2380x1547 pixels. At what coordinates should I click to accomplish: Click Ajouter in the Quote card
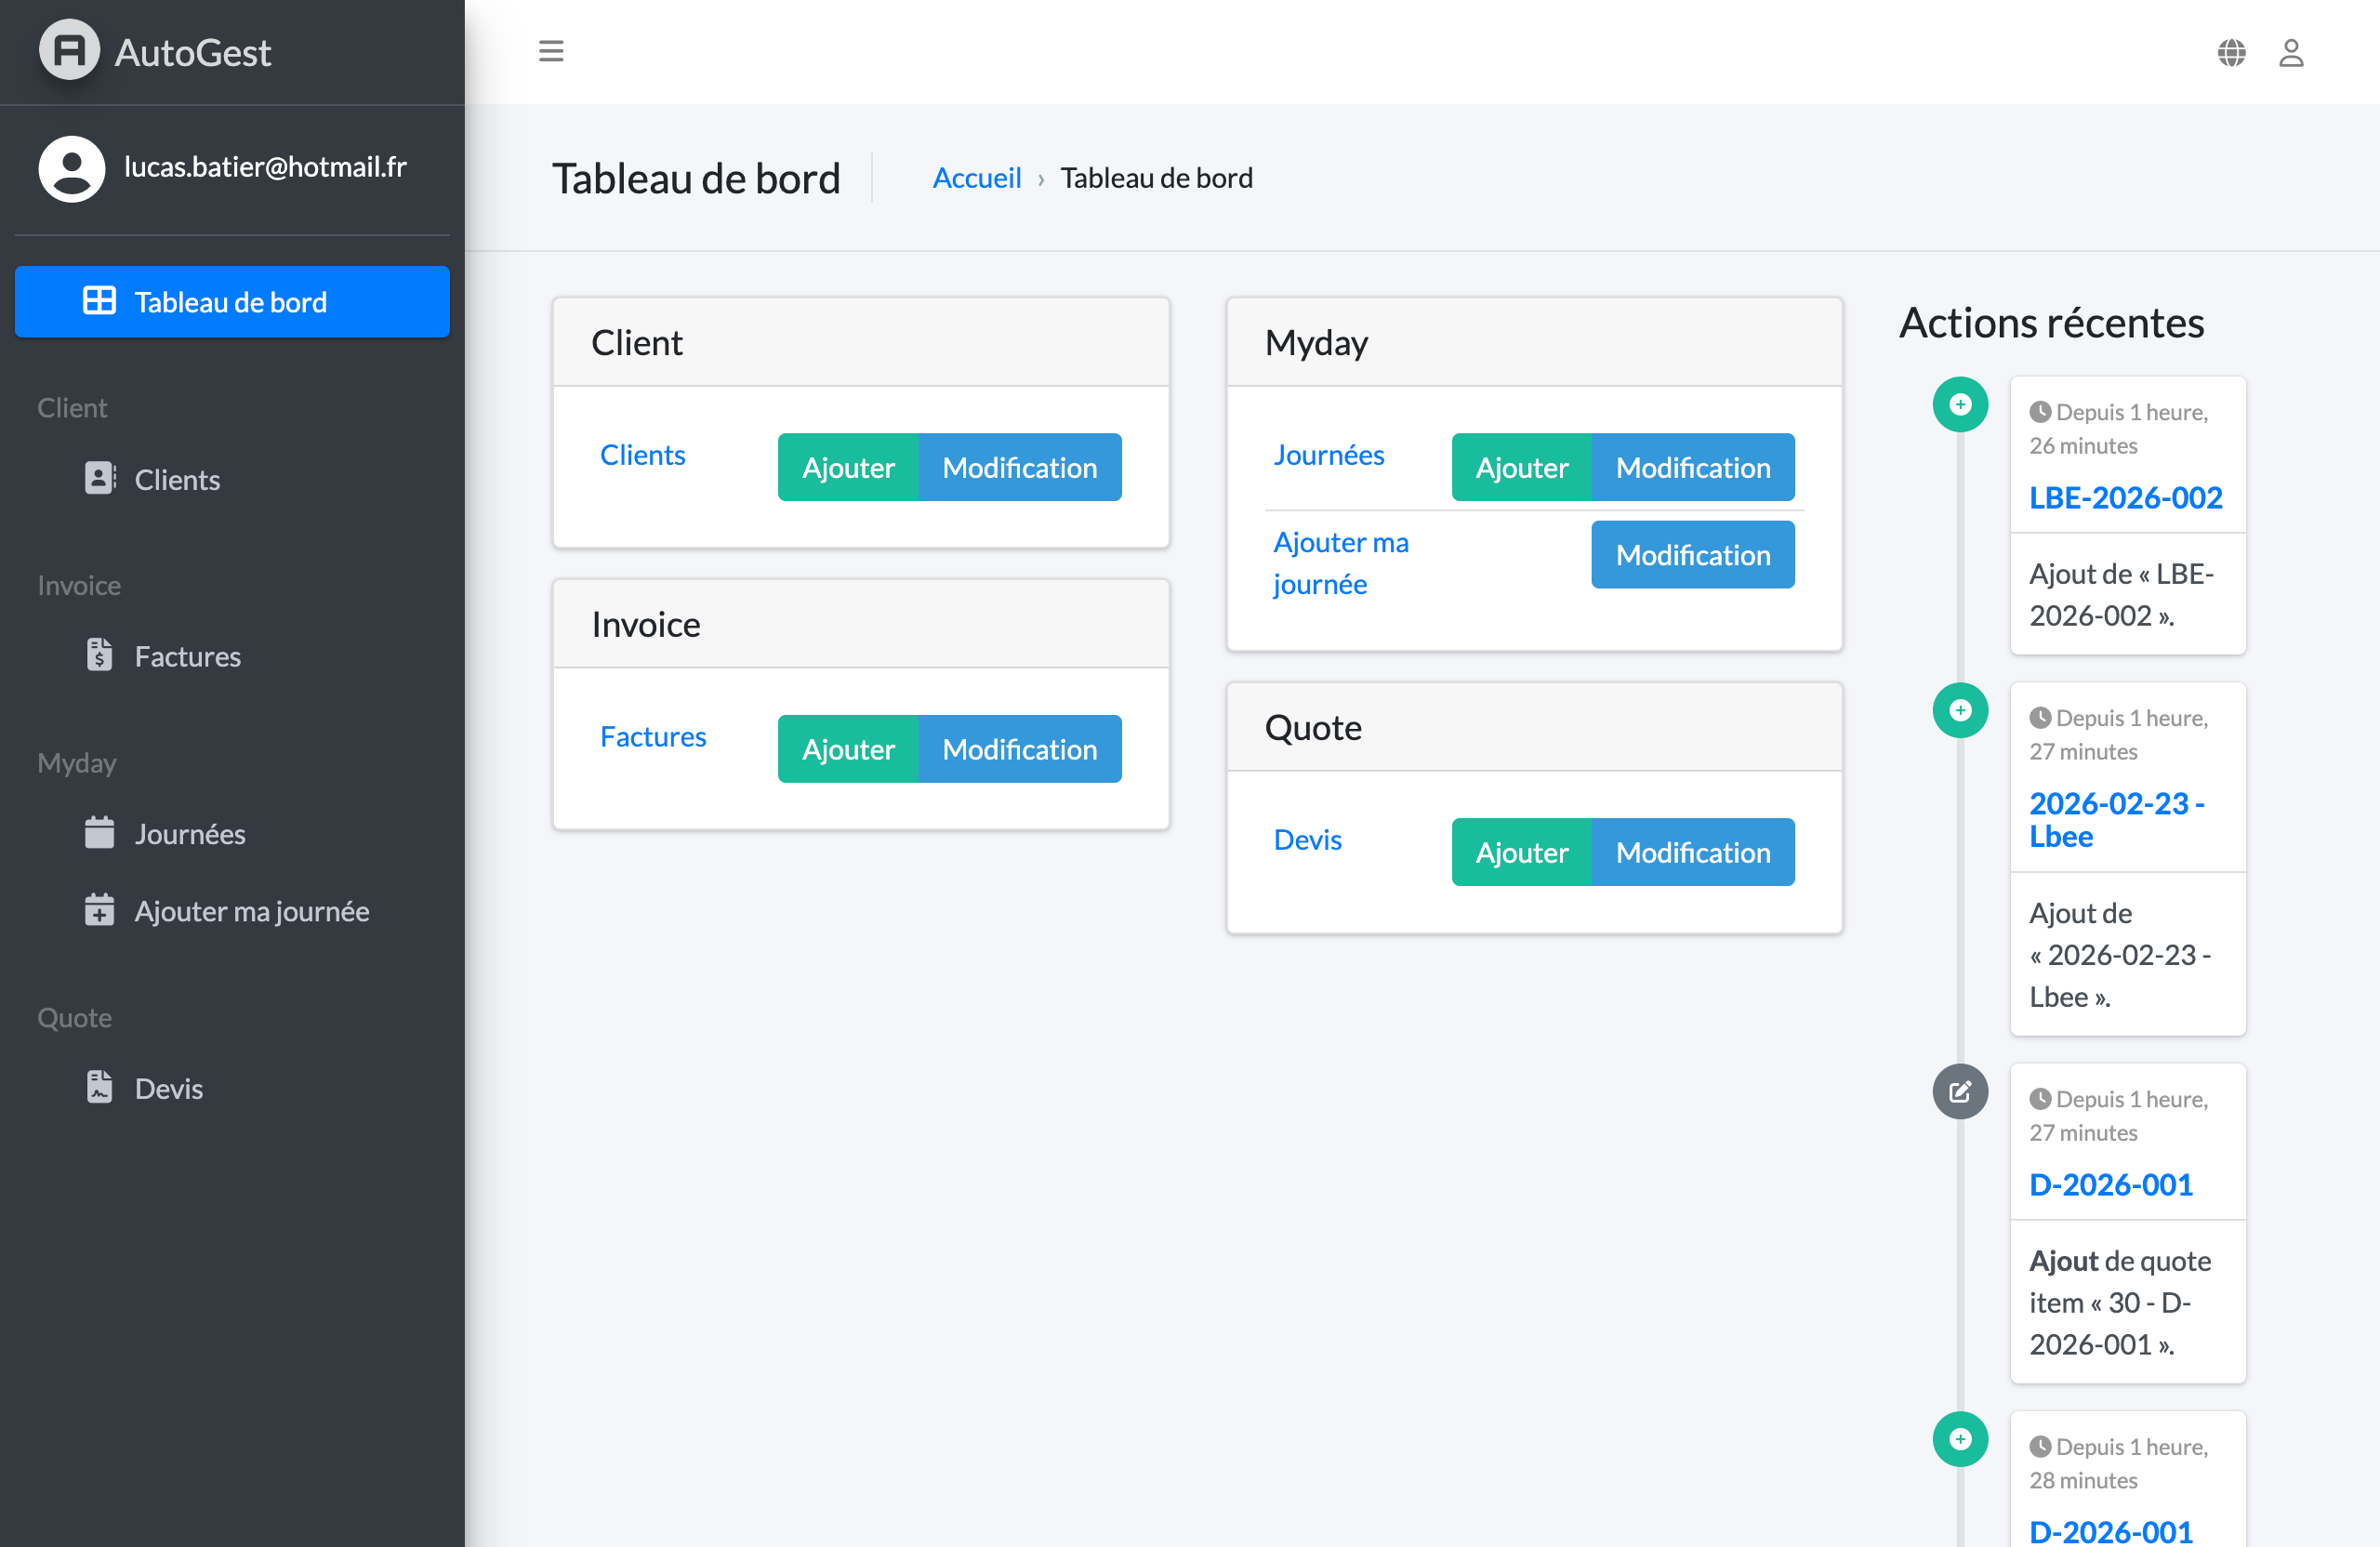click(x=1520, y=852)
